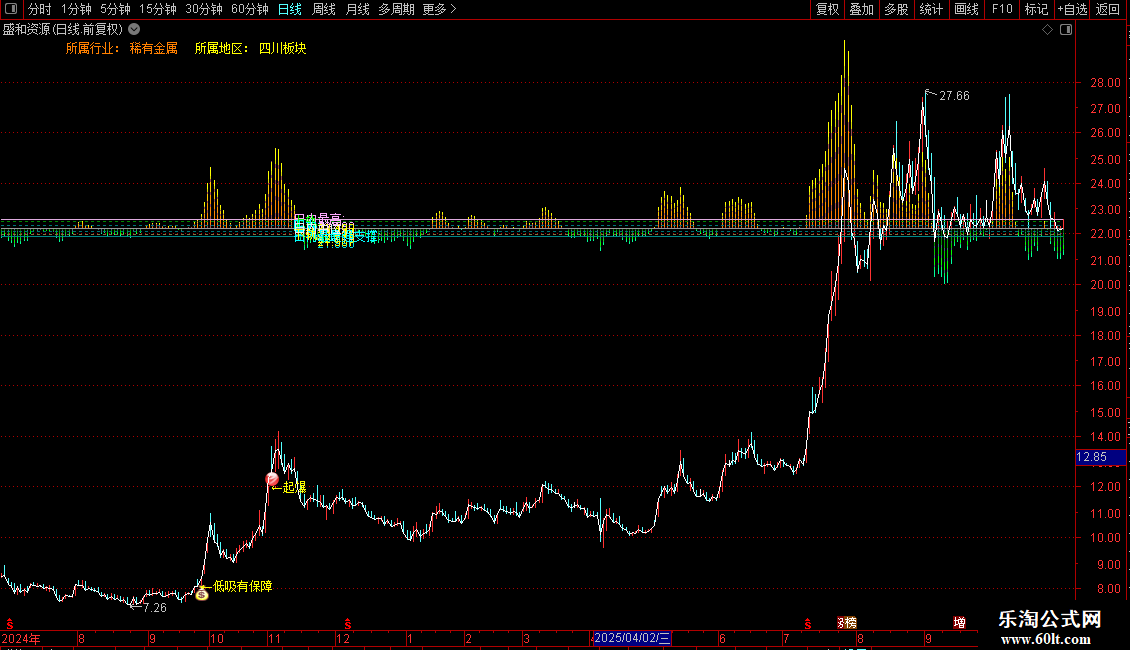1130x650 pixels.
Task: Click the 27.66 high price label
Action: tap(954, 96)
